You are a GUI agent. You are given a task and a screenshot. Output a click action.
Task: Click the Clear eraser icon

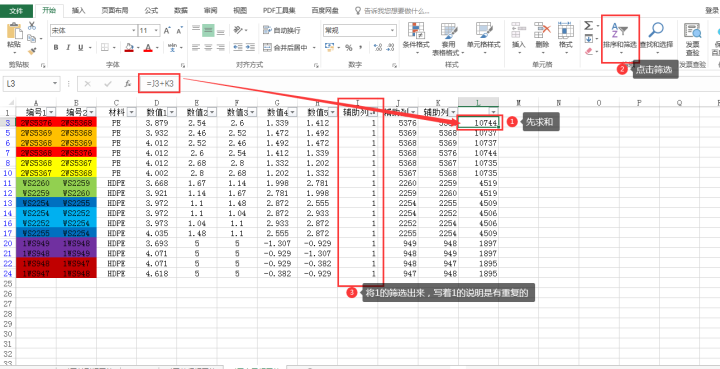[589, 51]
